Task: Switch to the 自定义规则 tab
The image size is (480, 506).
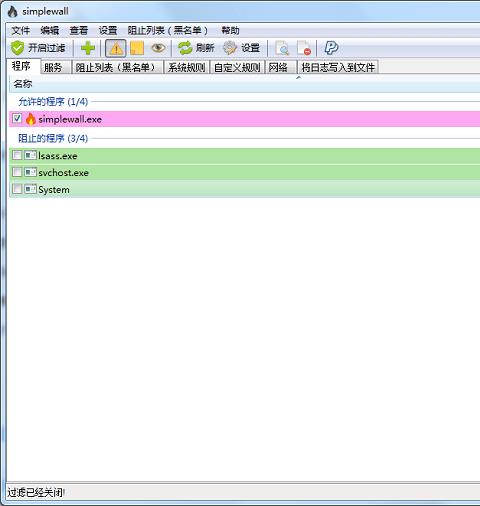Action: (x=237, y=68)
